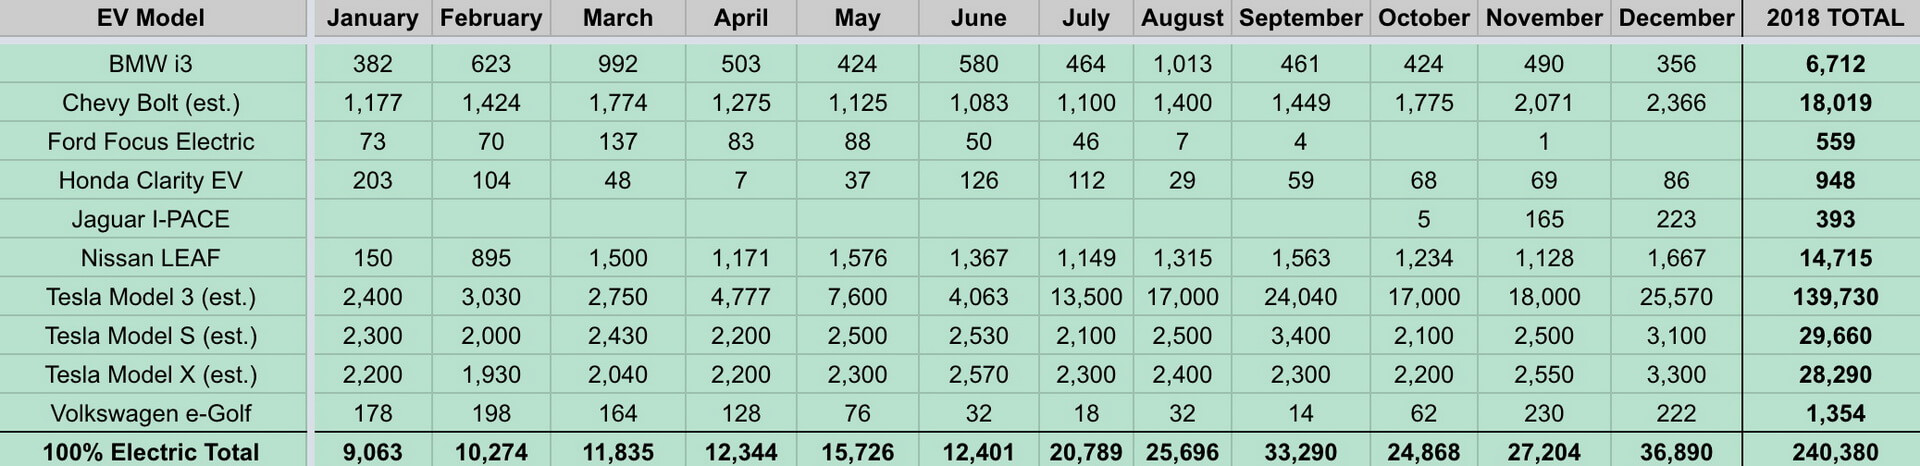Viewport: 1920px width, 466px height.
Task: Select the Tesla Model X June cell 2,570
Action: 978,375
